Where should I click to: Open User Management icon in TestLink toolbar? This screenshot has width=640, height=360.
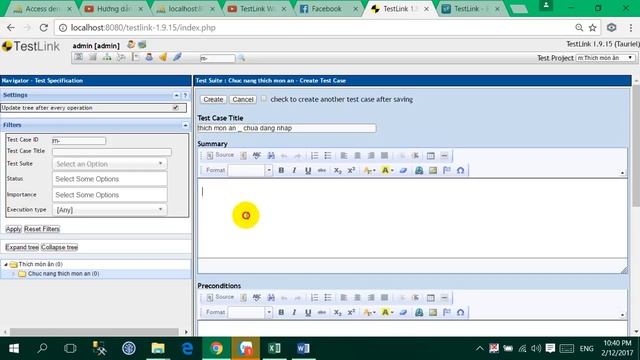click(149, 57)
